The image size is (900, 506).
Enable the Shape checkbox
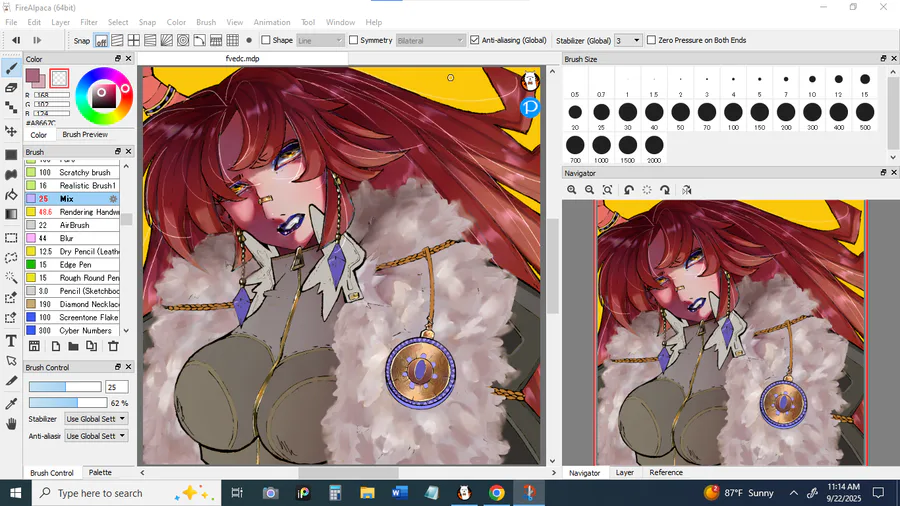coord(266,40)
